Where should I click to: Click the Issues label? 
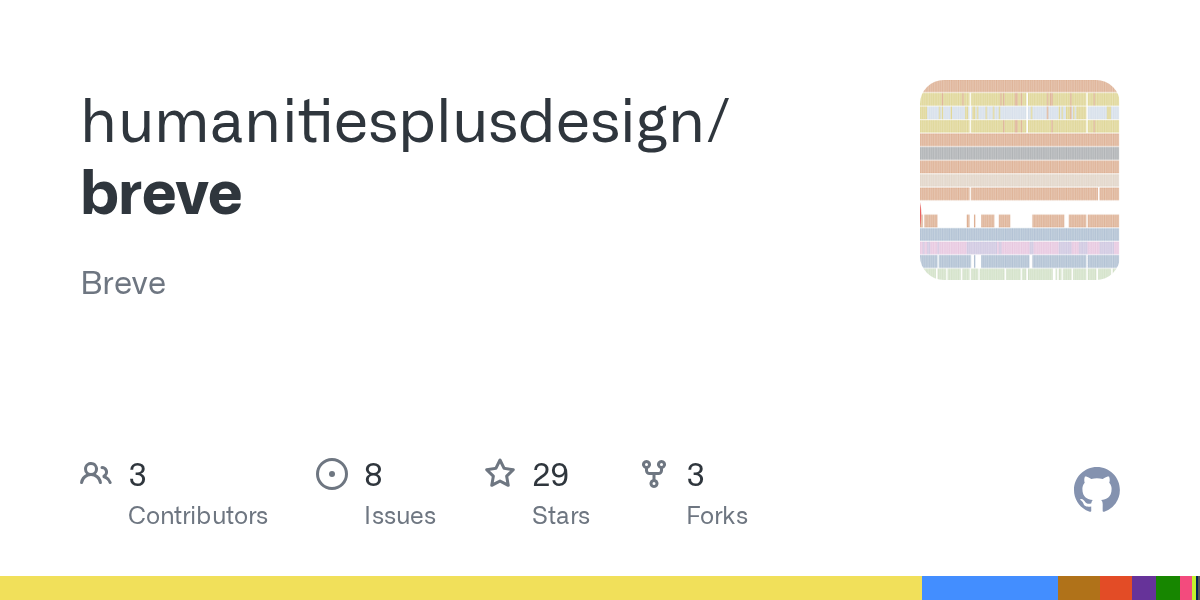pos(400,516)
